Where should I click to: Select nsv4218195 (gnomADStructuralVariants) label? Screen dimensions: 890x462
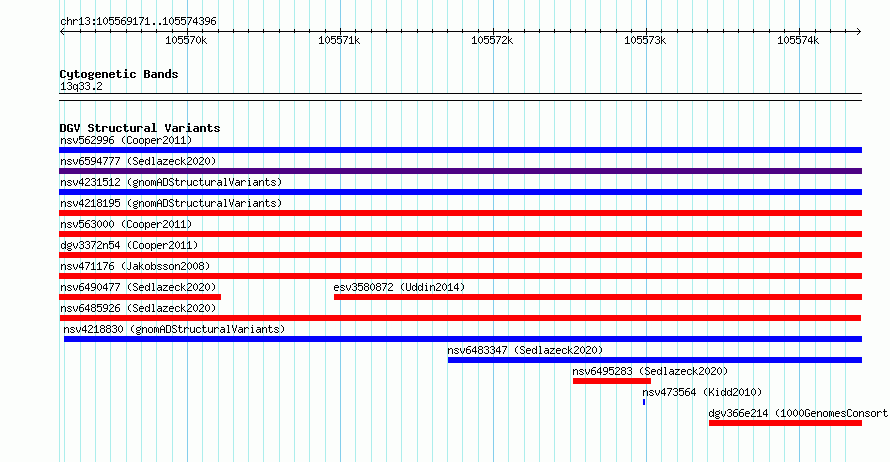coord(171,203)
